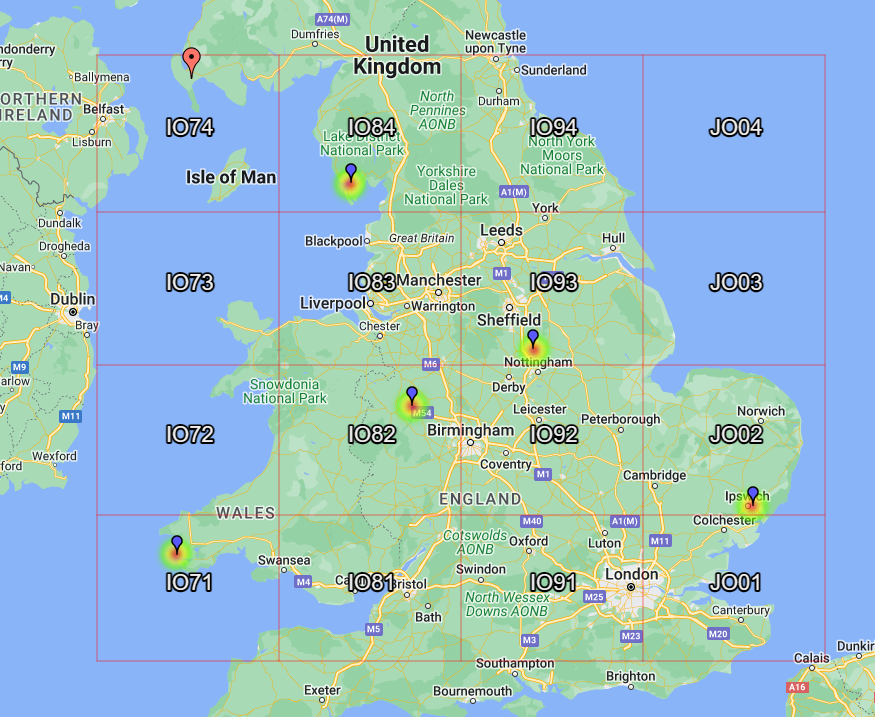
Task: Click the Yorkshire Dales National Park label
Action: pyautogui.click(x=446, y=185)
